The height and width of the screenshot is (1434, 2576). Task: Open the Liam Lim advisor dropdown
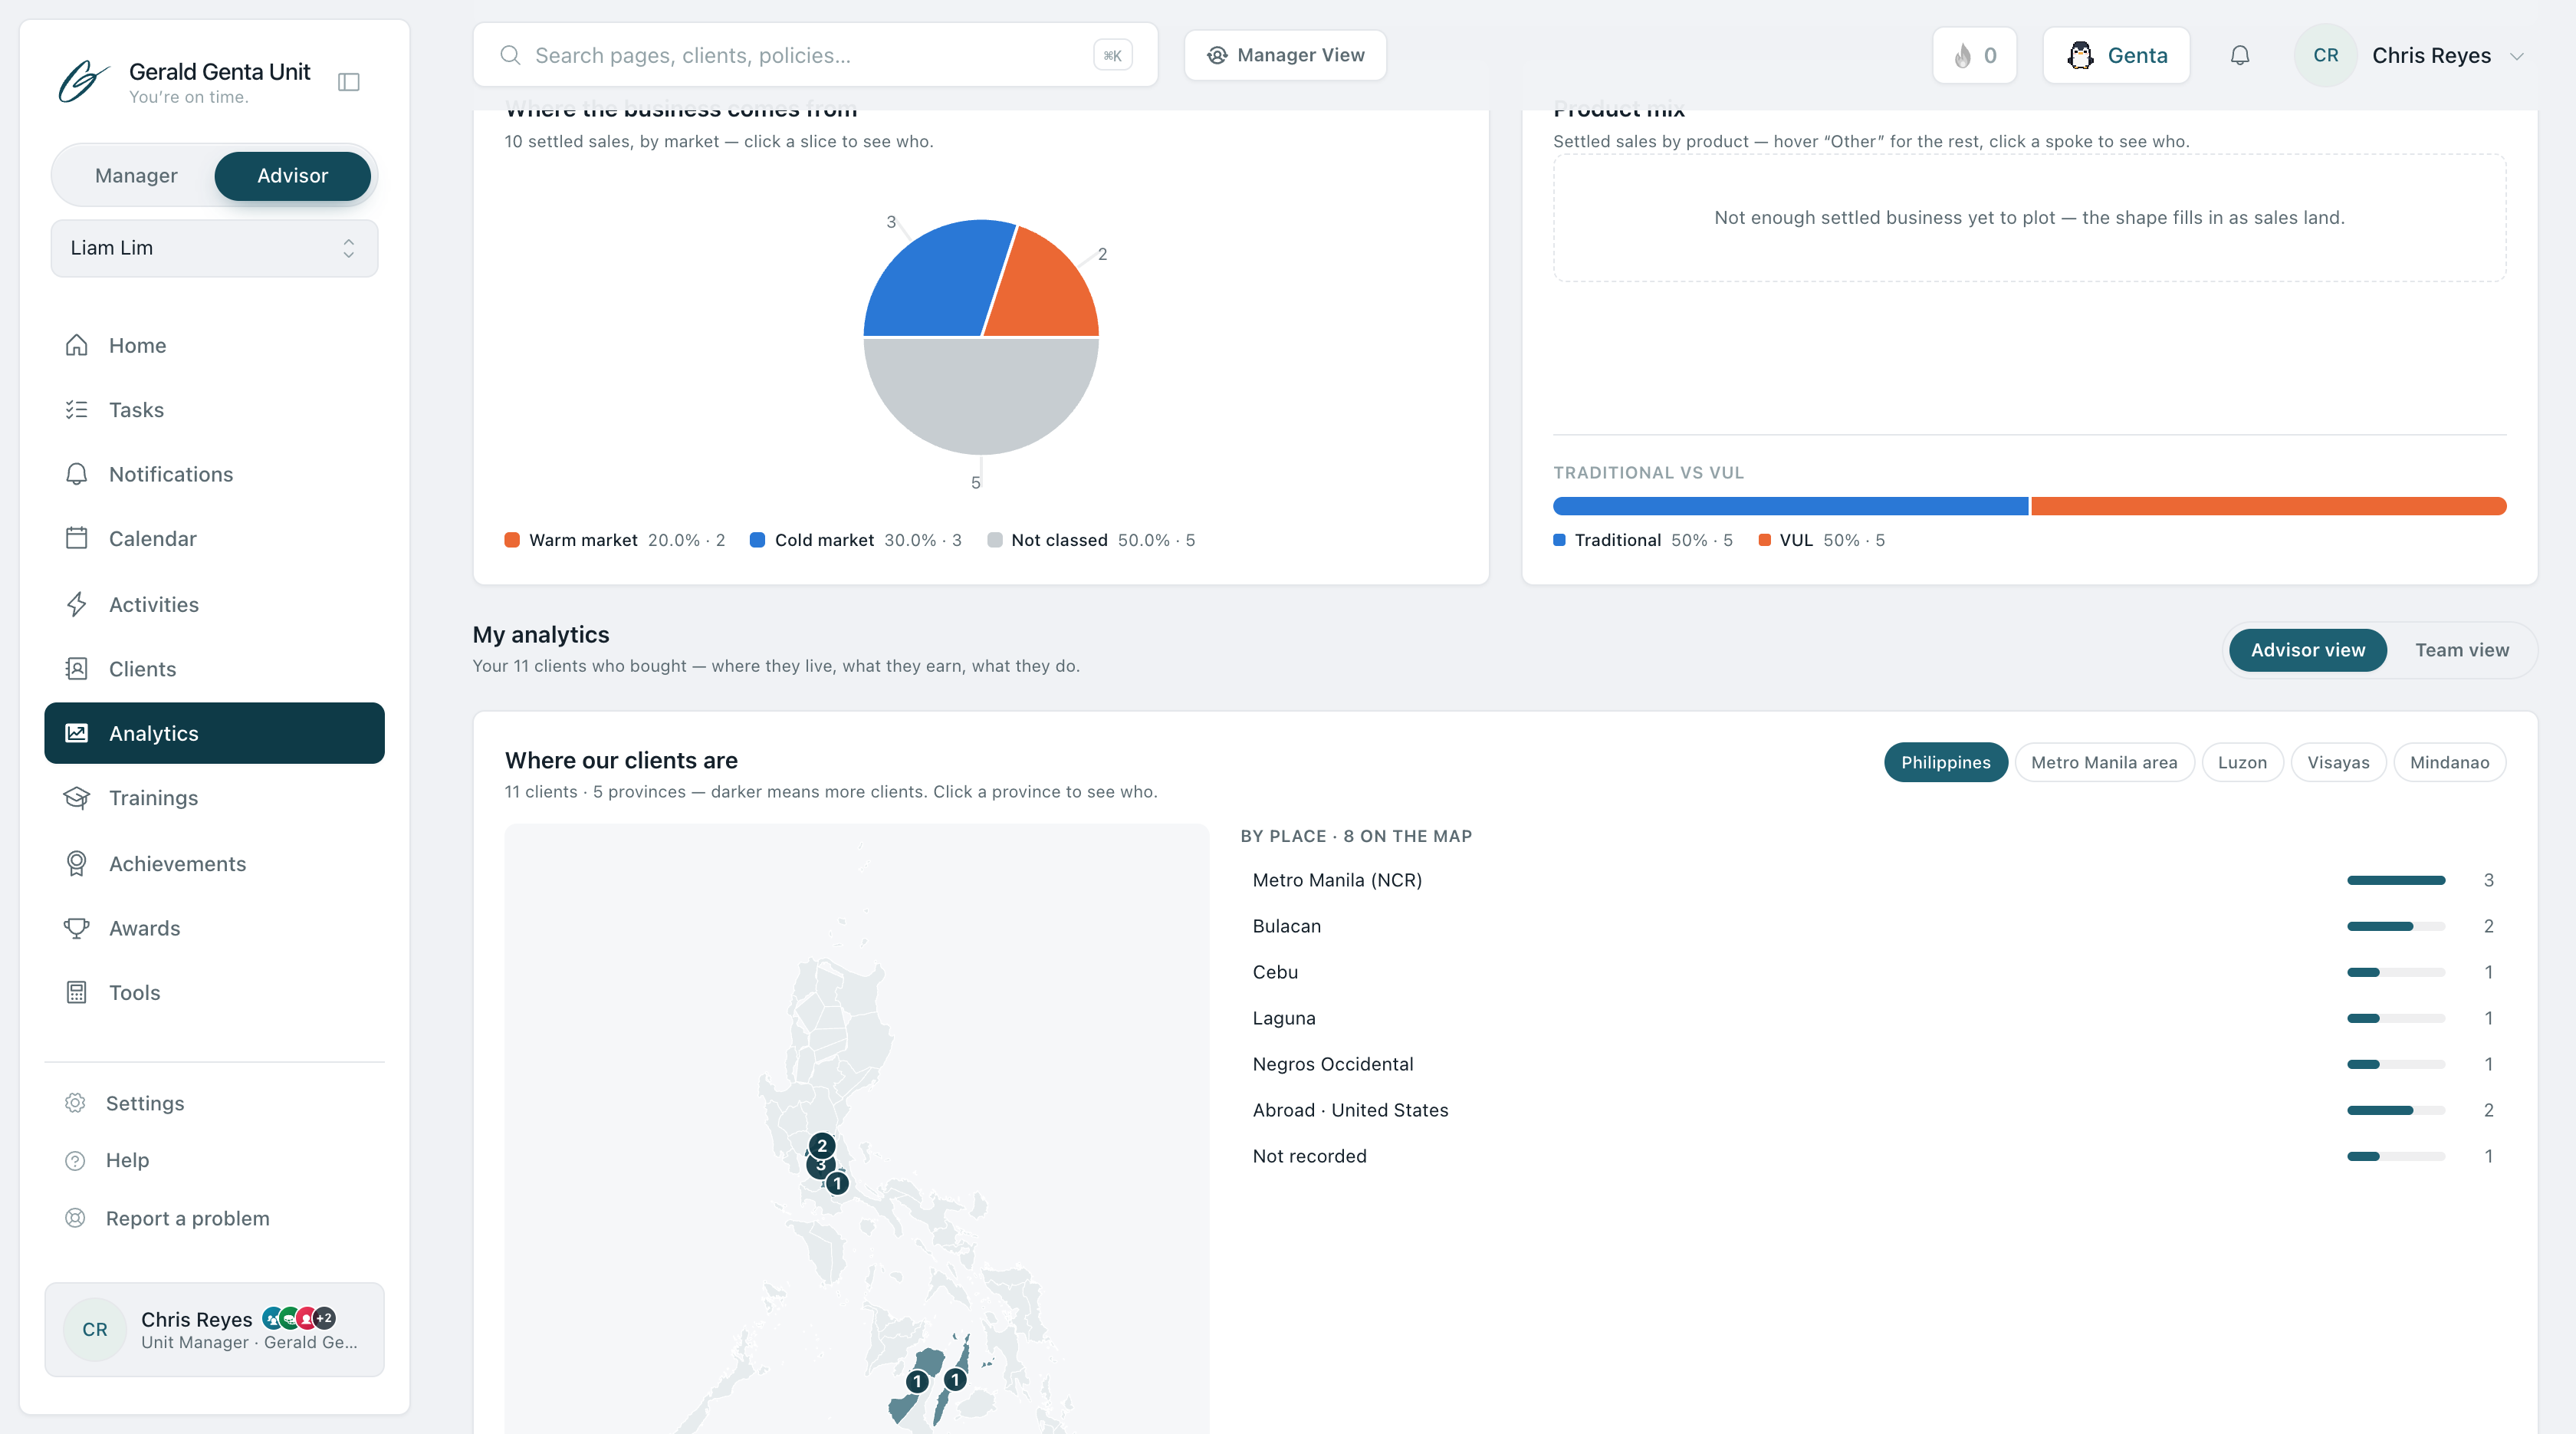pyautogui.click(x=214, y=248)
